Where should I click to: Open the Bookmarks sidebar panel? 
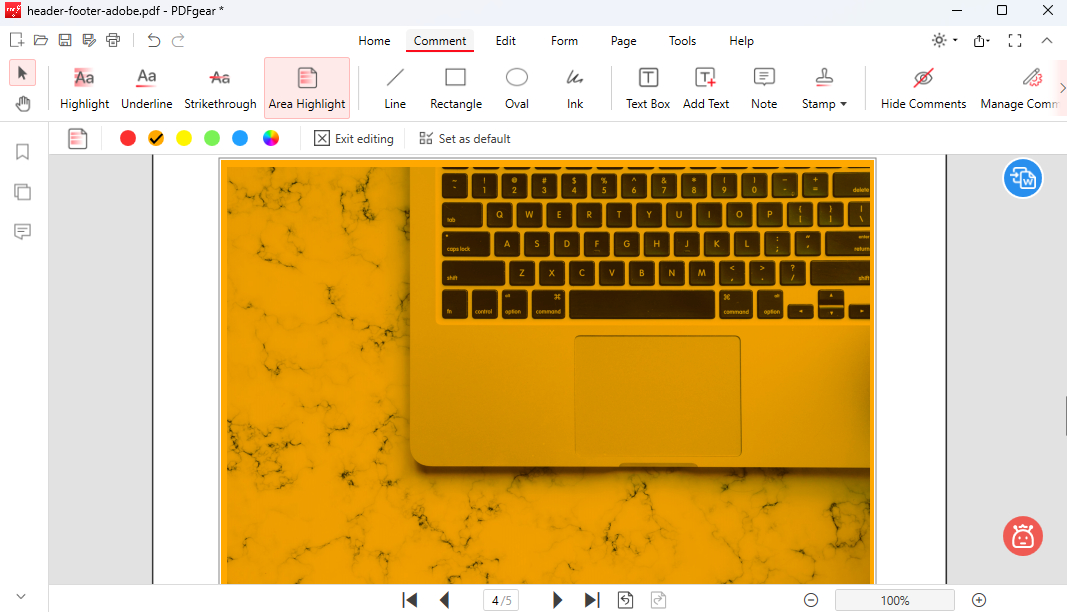tap(22, 152)
